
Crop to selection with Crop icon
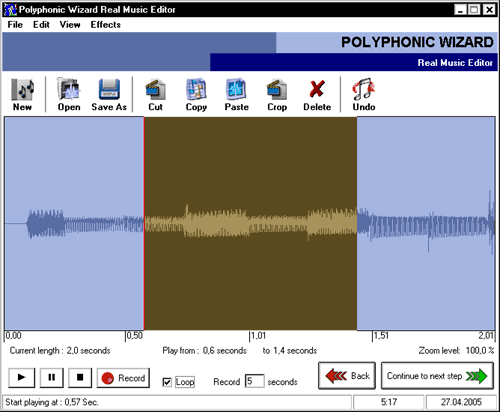click(x=277, y=95)
